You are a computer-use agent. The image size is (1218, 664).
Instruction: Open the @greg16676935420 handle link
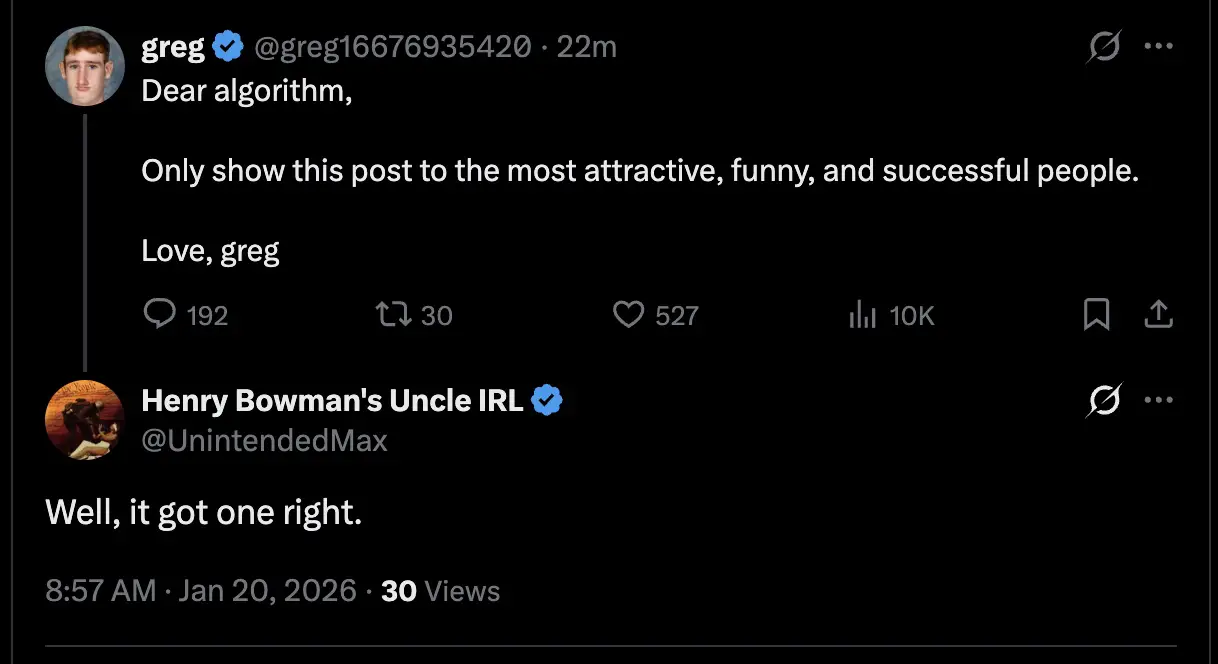tap(393, 46)
